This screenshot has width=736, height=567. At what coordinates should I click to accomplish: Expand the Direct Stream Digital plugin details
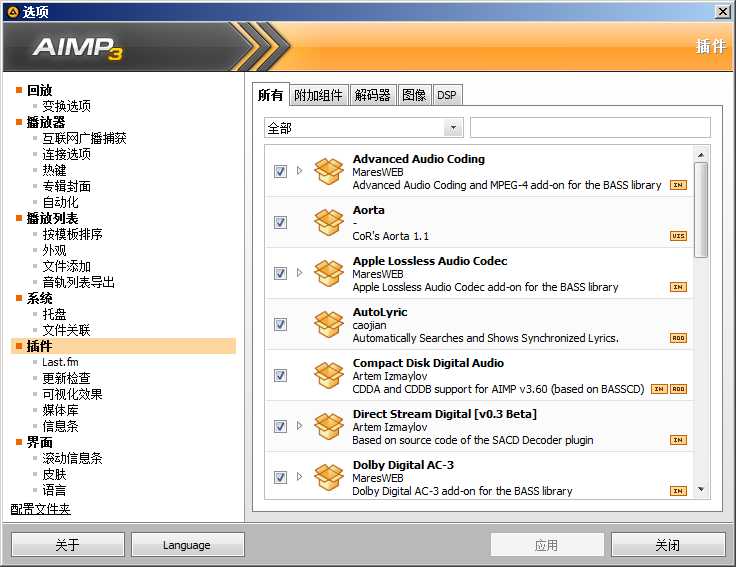point(299,426)
